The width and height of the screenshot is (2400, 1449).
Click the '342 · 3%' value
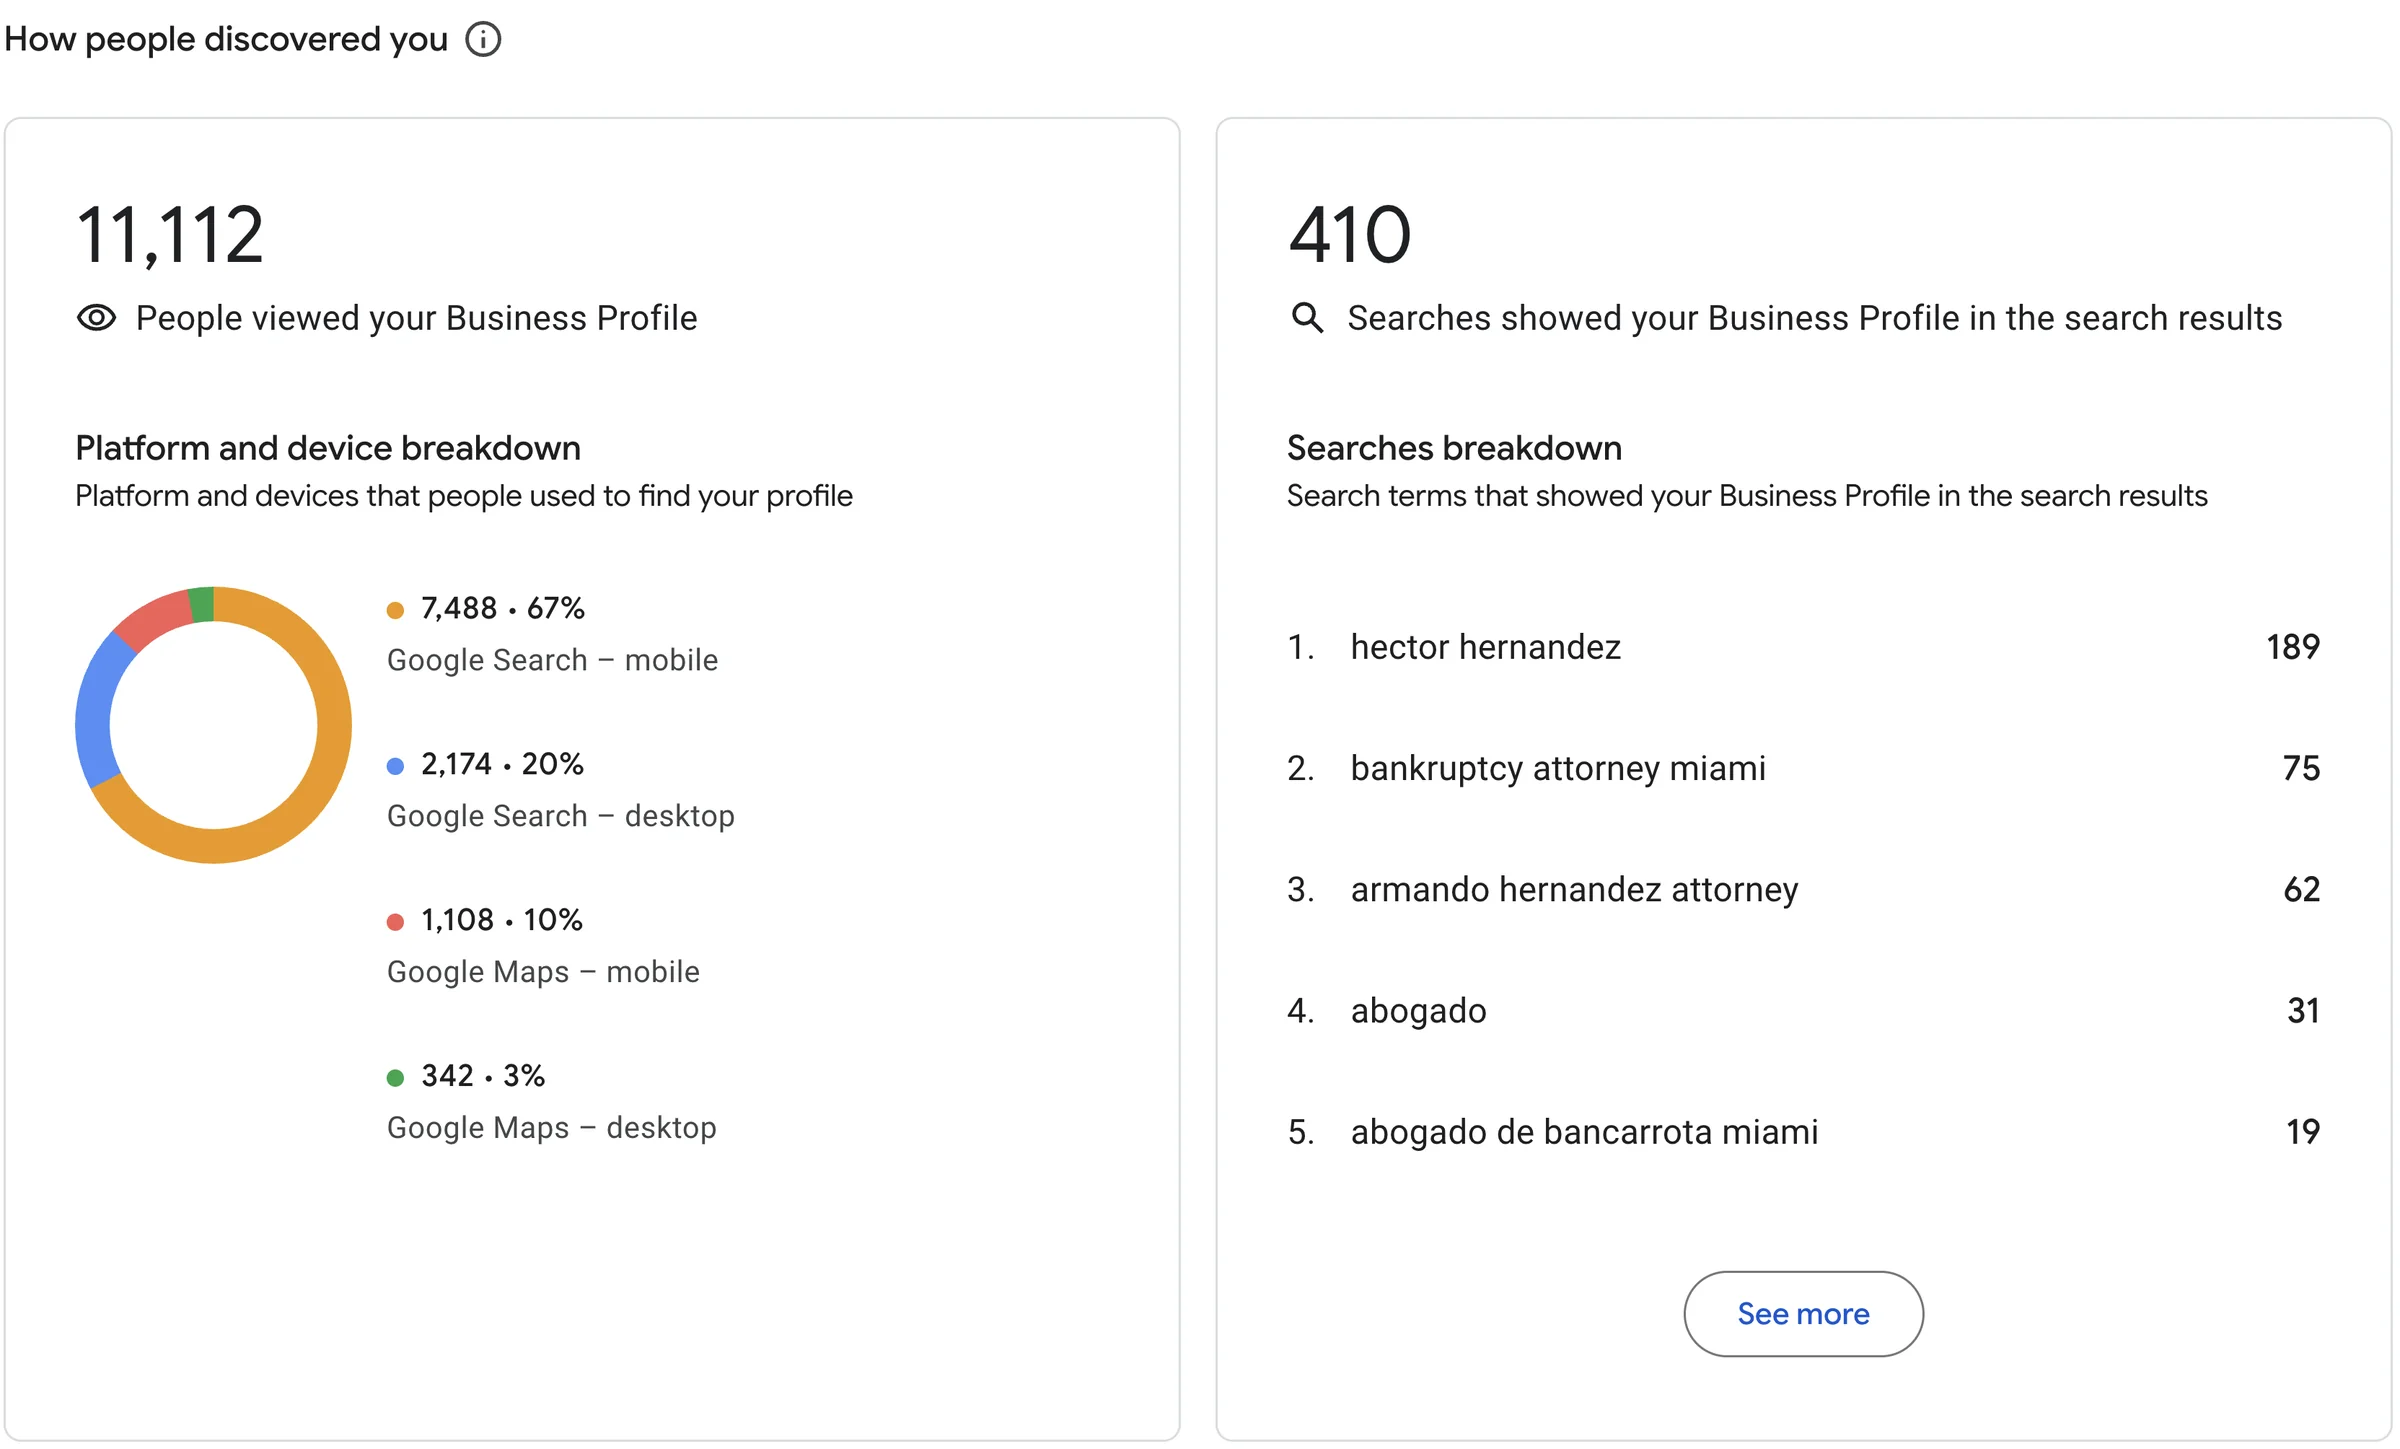click(x=483, y=1076)
